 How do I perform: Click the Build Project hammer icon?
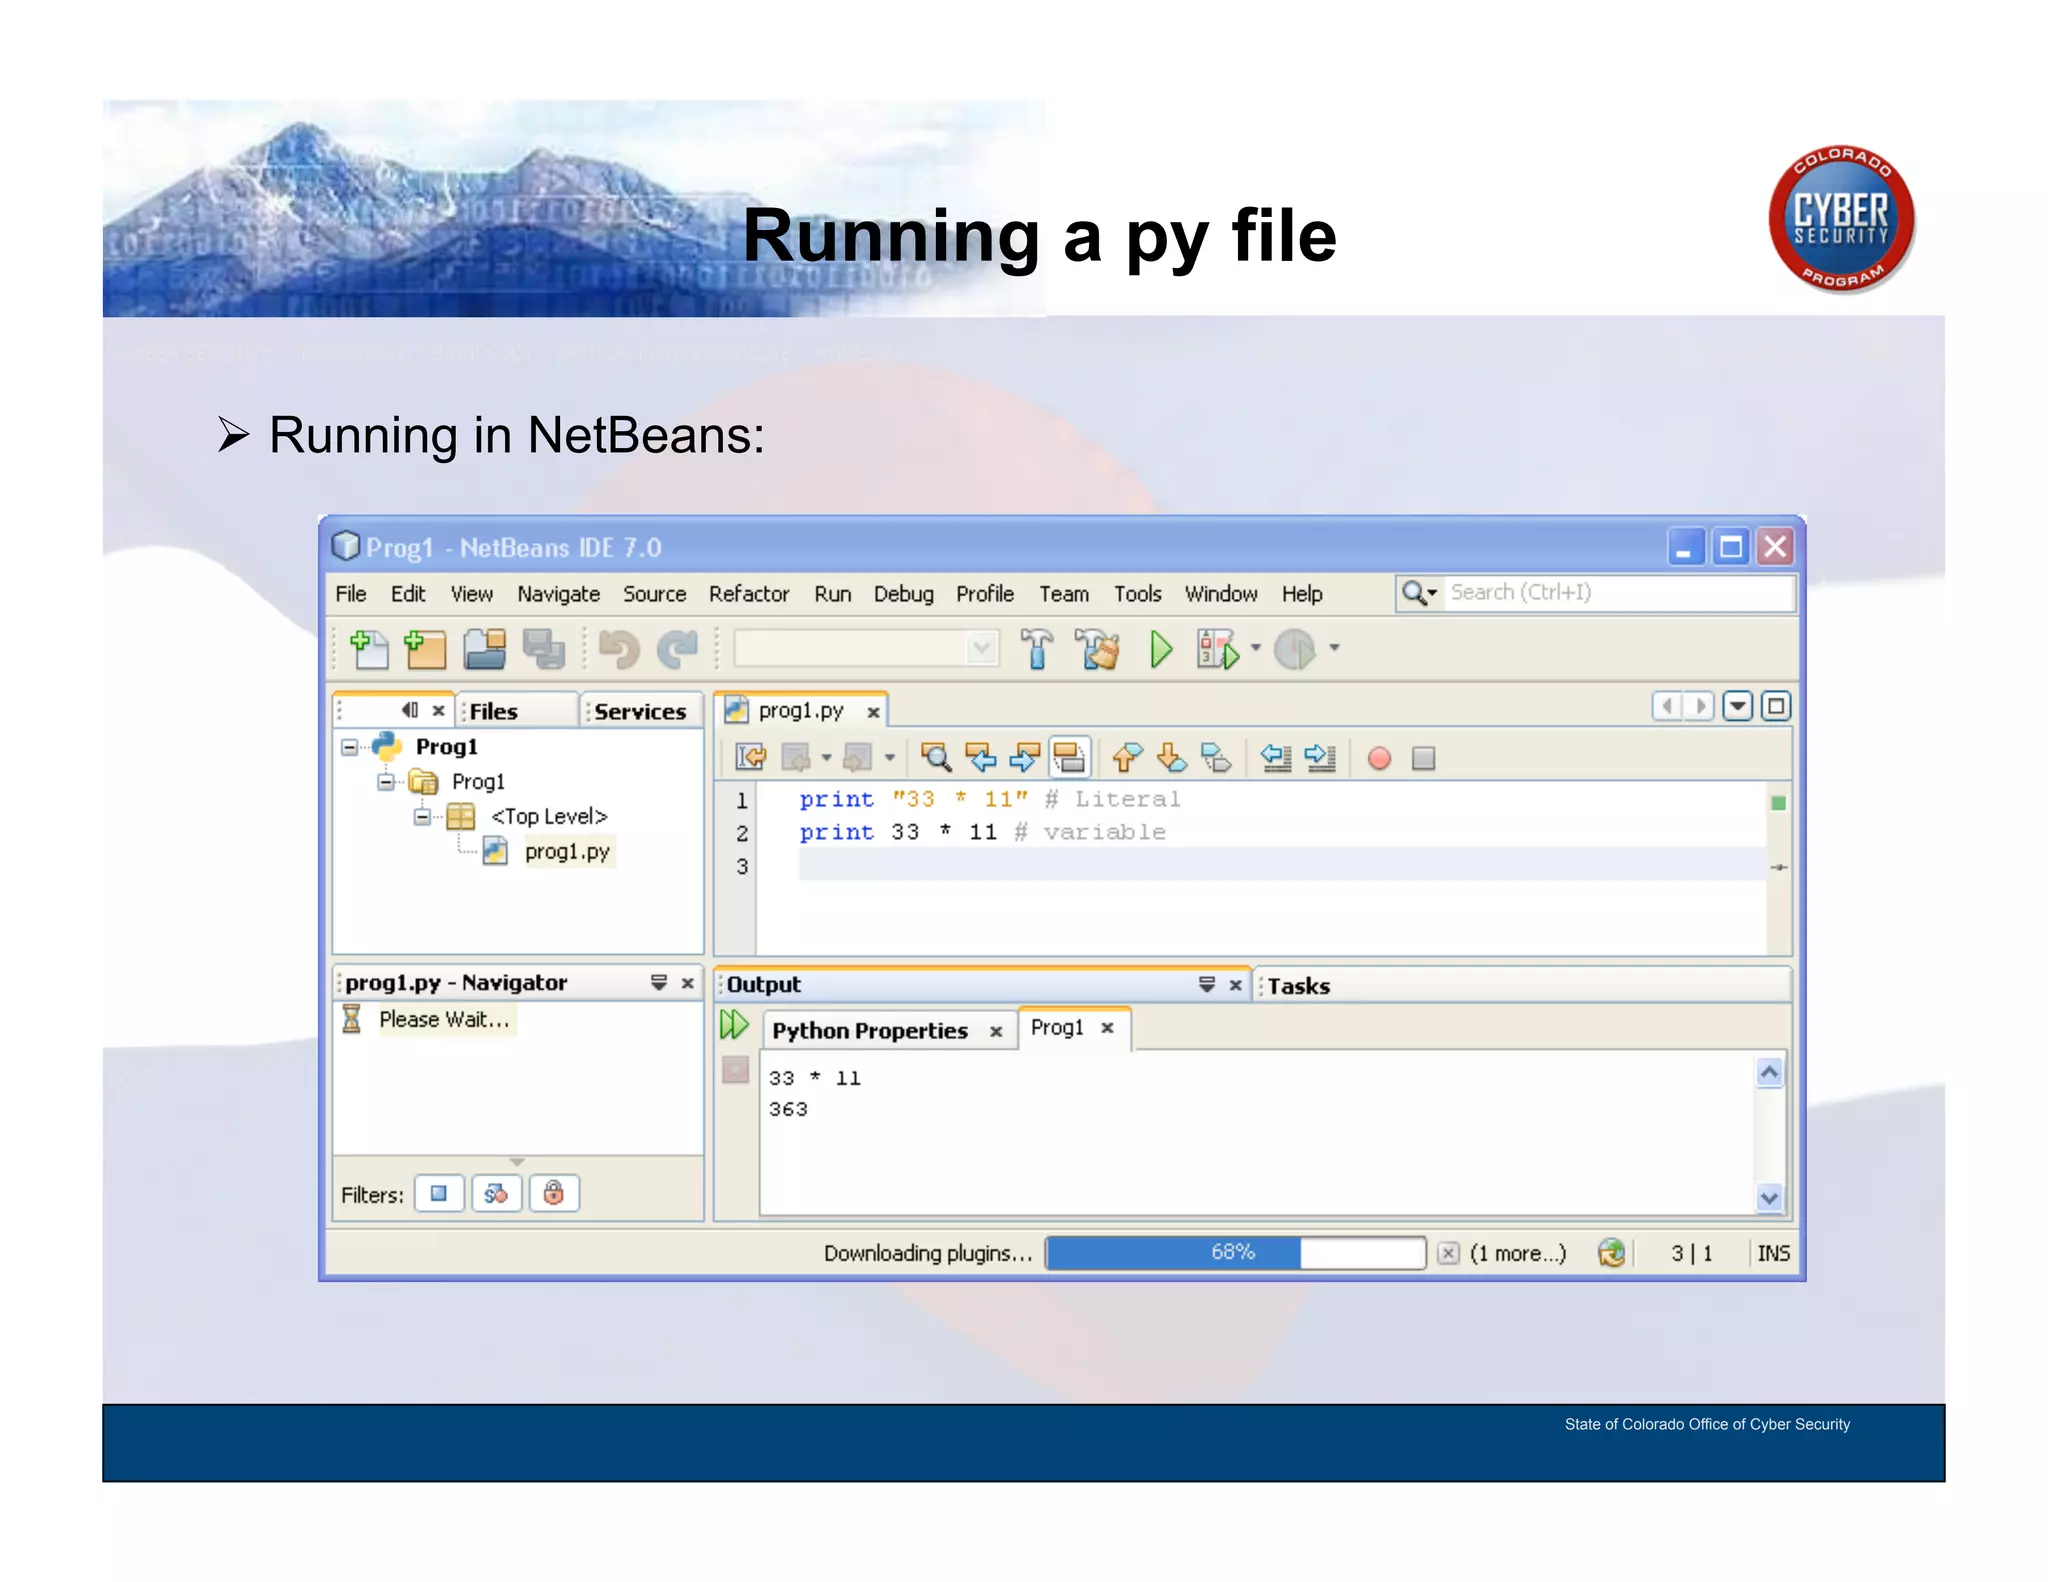(1037, 649)
